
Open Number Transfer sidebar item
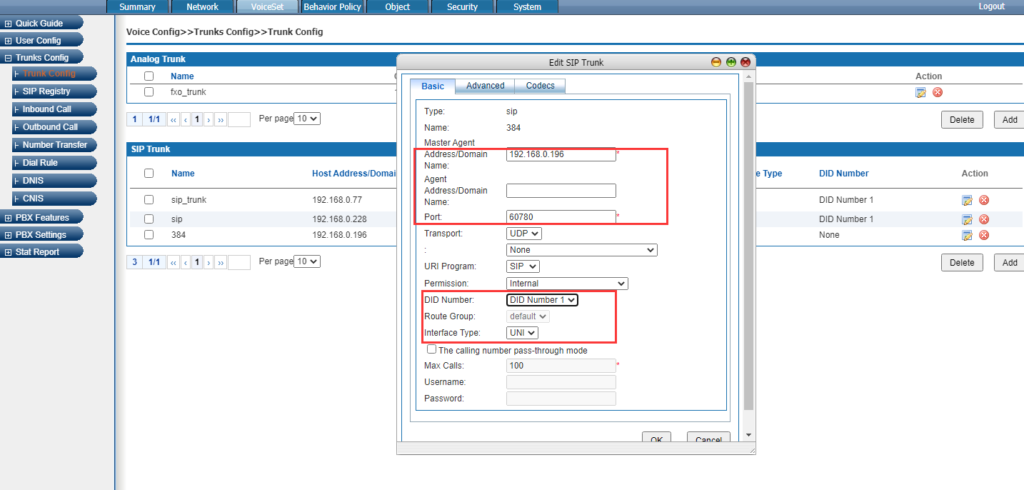coord(54,144)
